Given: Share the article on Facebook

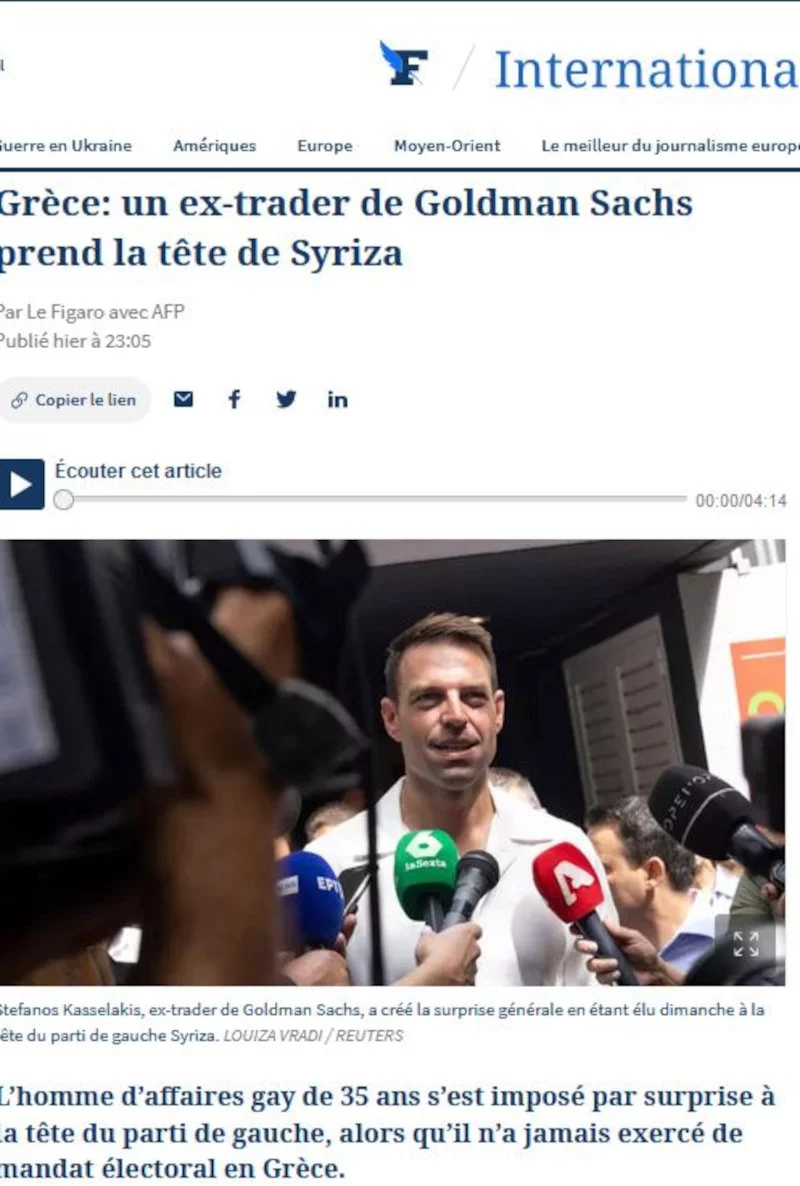Looking at the screenshot, I should pos(234,399).
